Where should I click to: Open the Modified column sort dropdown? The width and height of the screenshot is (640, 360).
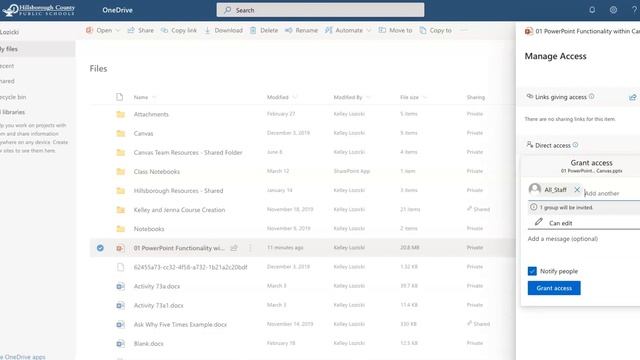(295, 97)
